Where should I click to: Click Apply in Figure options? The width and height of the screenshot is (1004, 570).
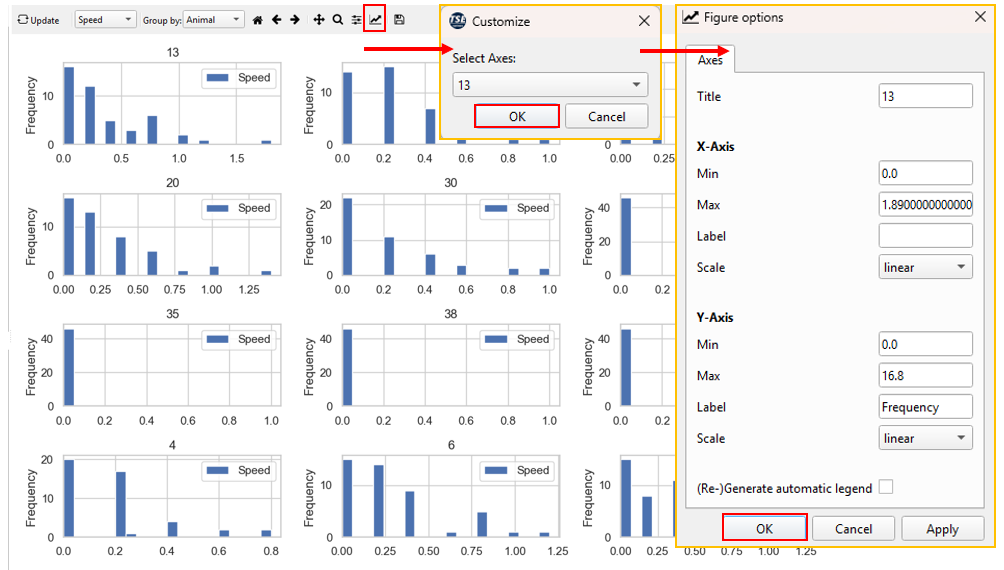point(942,529)
